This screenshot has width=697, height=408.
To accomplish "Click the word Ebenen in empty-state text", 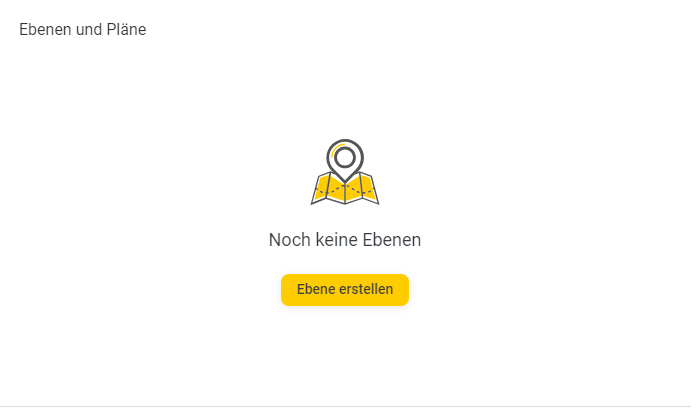I will [x=392, y=240].
